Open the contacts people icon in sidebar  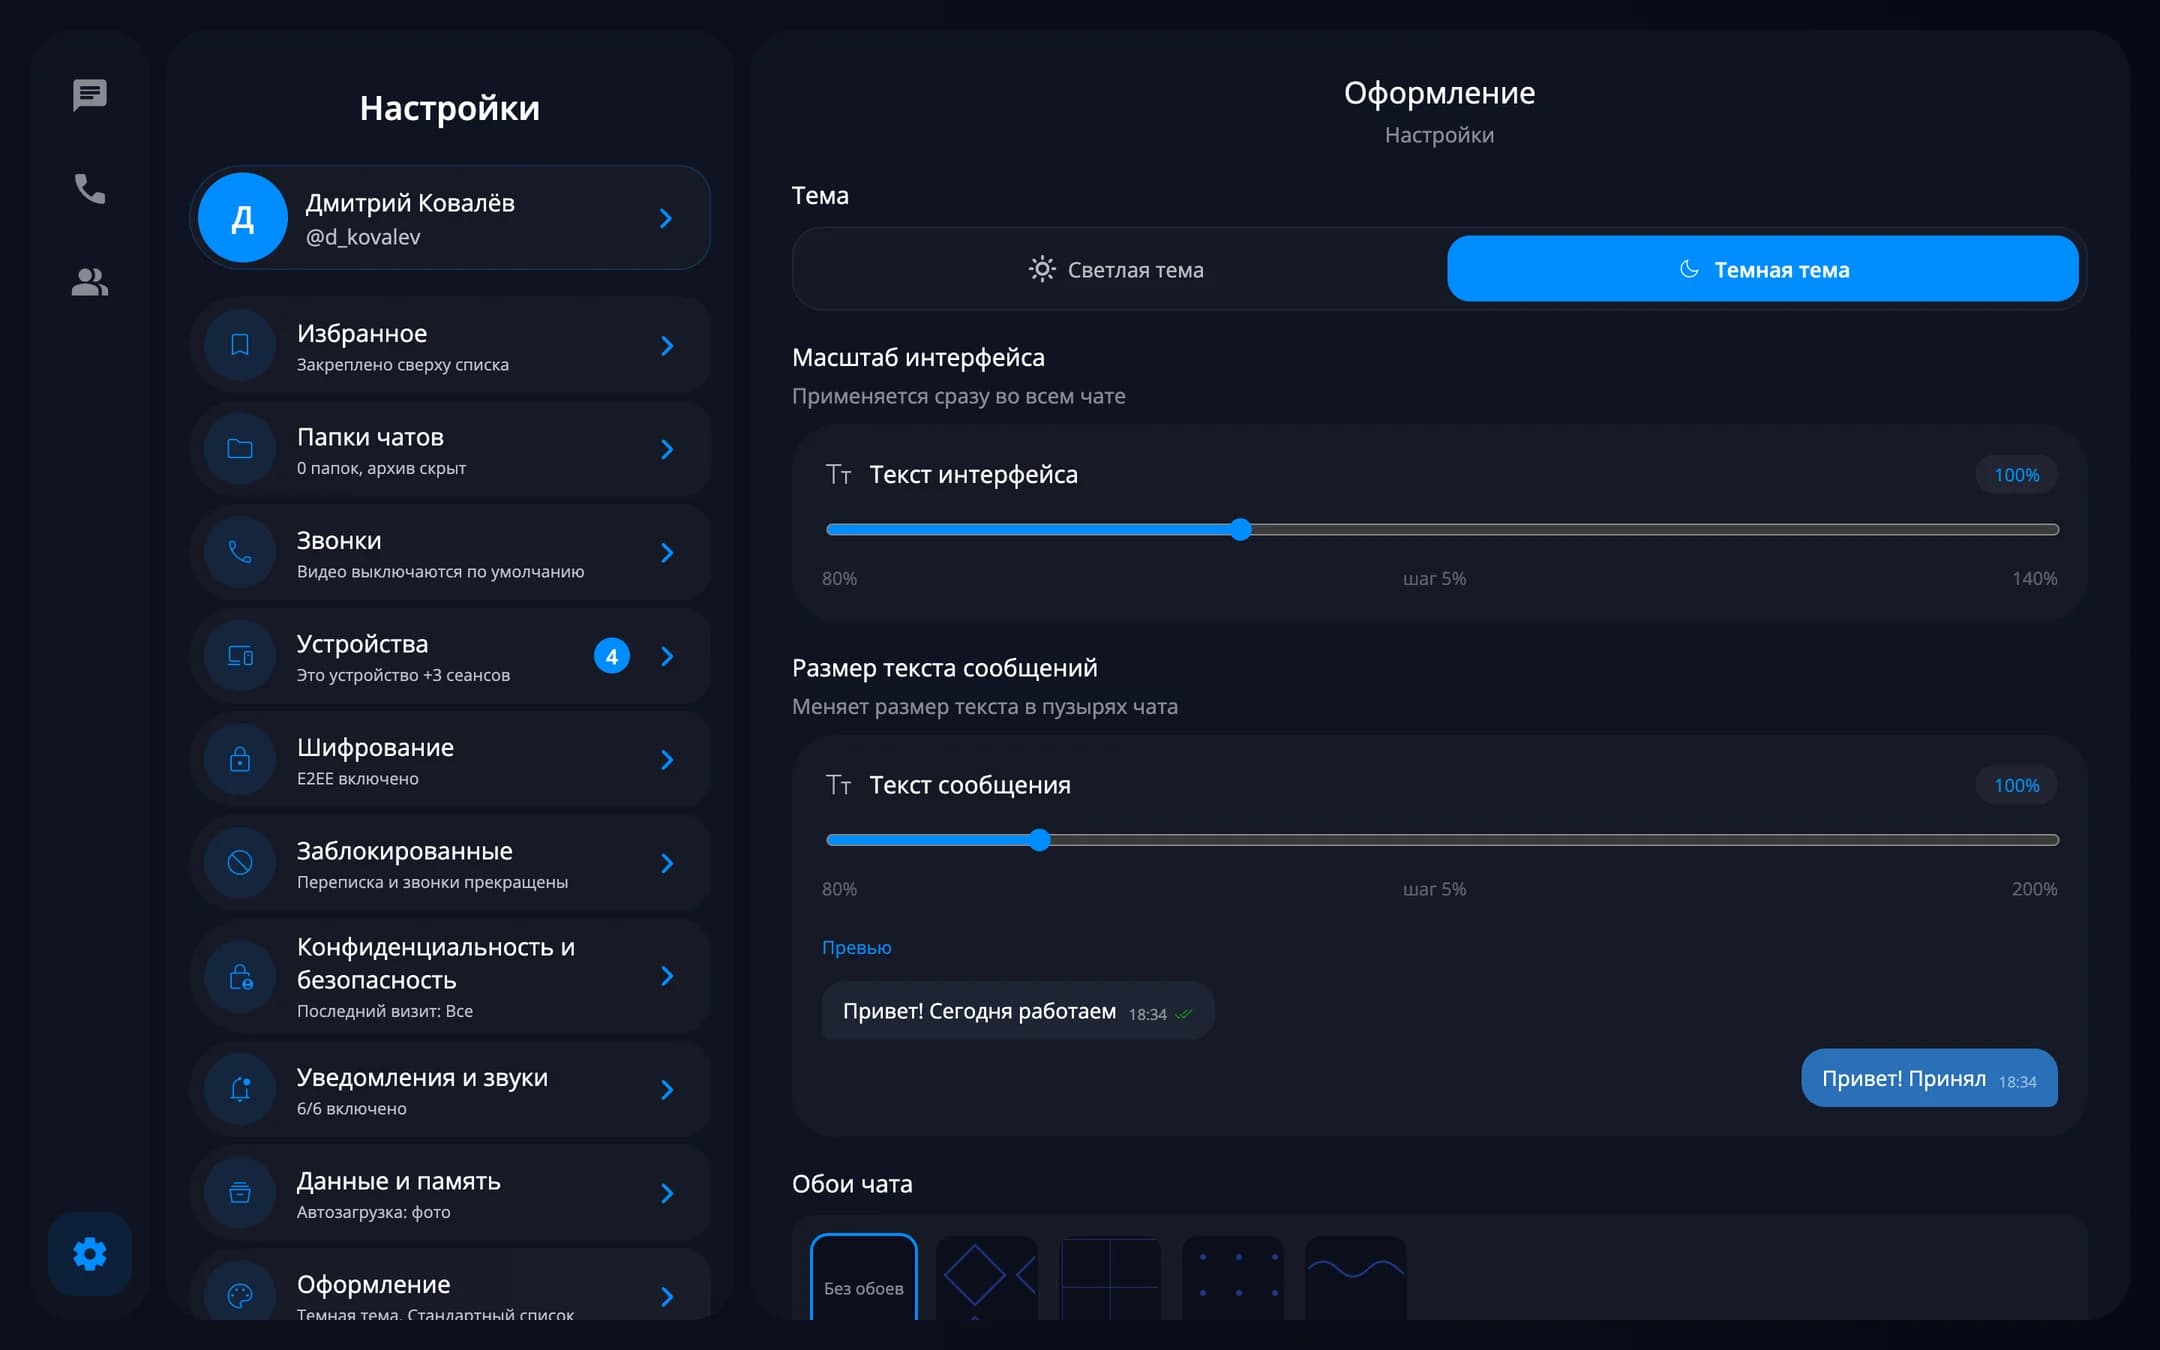pos(90,282)
